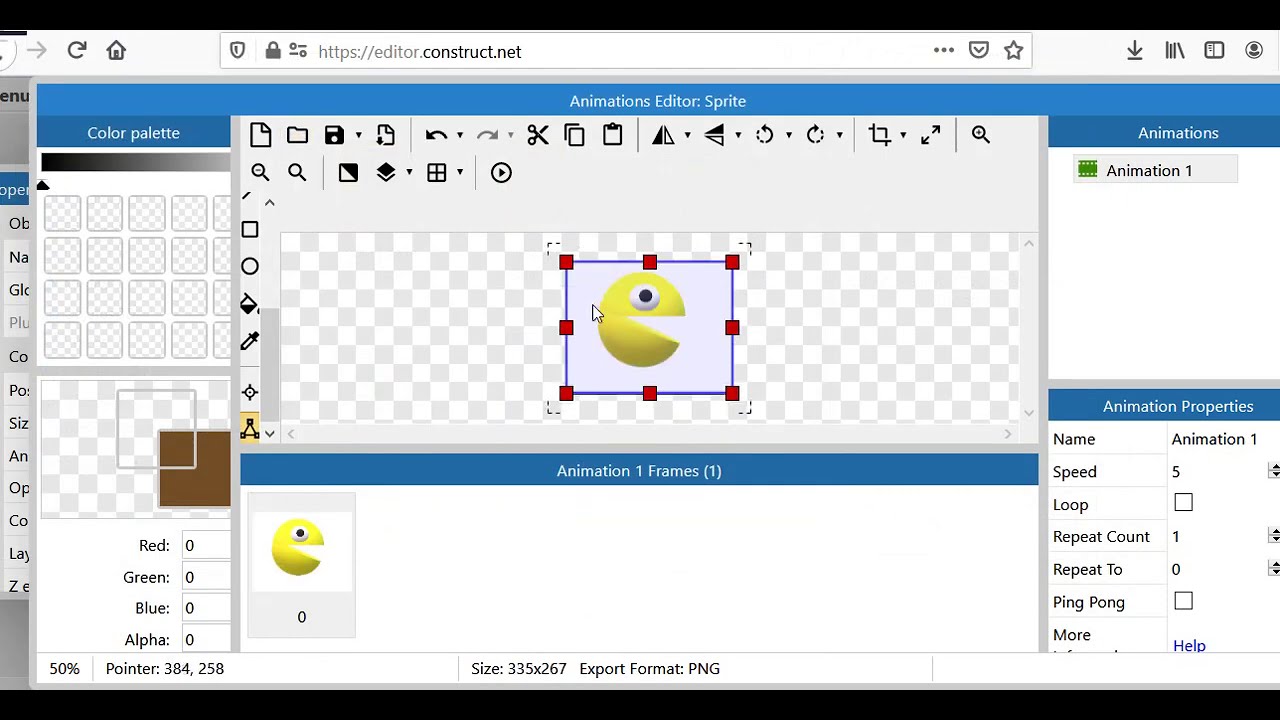
Task: Open the Help link in properties
Action: tap(1189, 646)
